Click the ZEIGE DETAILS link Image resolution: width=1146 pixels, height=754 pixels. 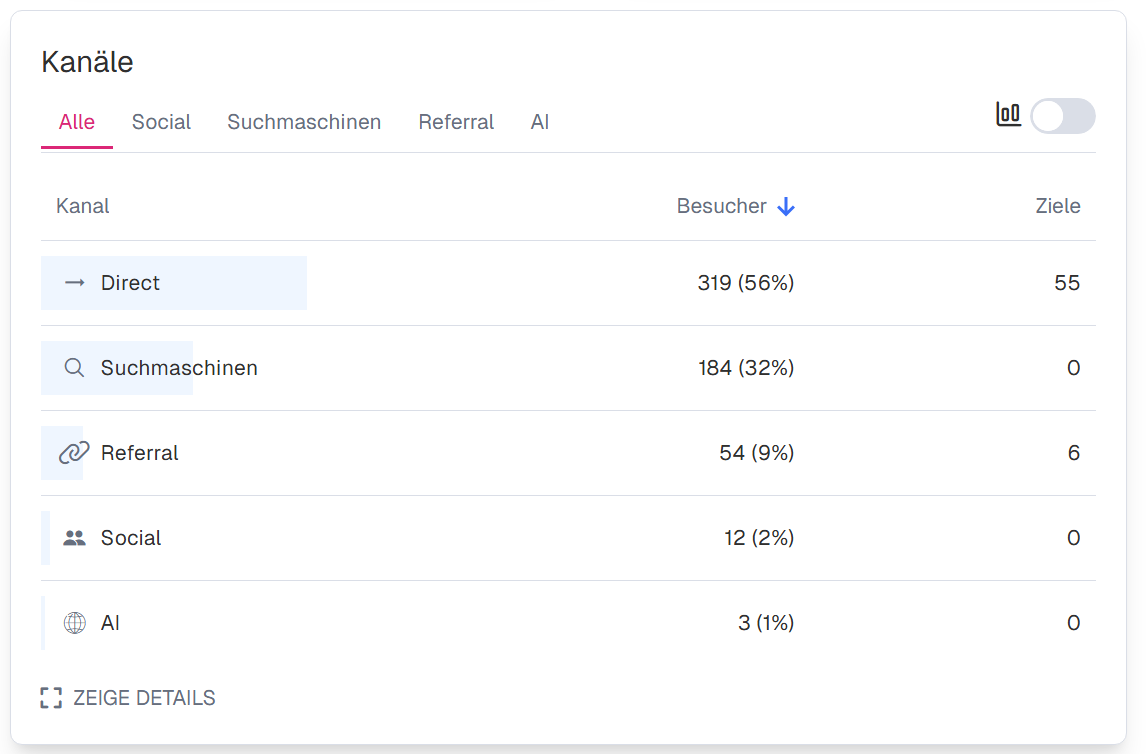pyautogui.click(x=144, y=698)
